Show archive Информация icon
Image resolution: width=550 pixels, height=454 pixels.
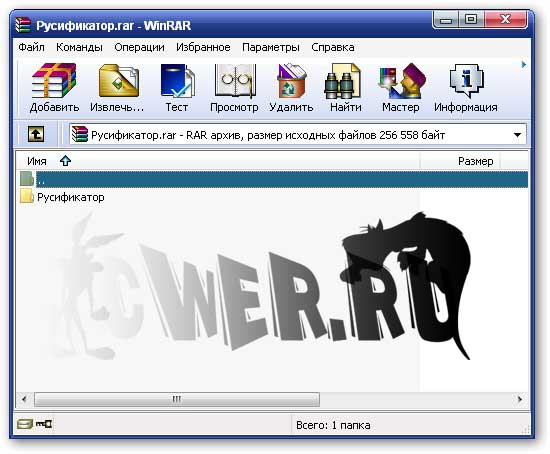[x=467, y=81]
